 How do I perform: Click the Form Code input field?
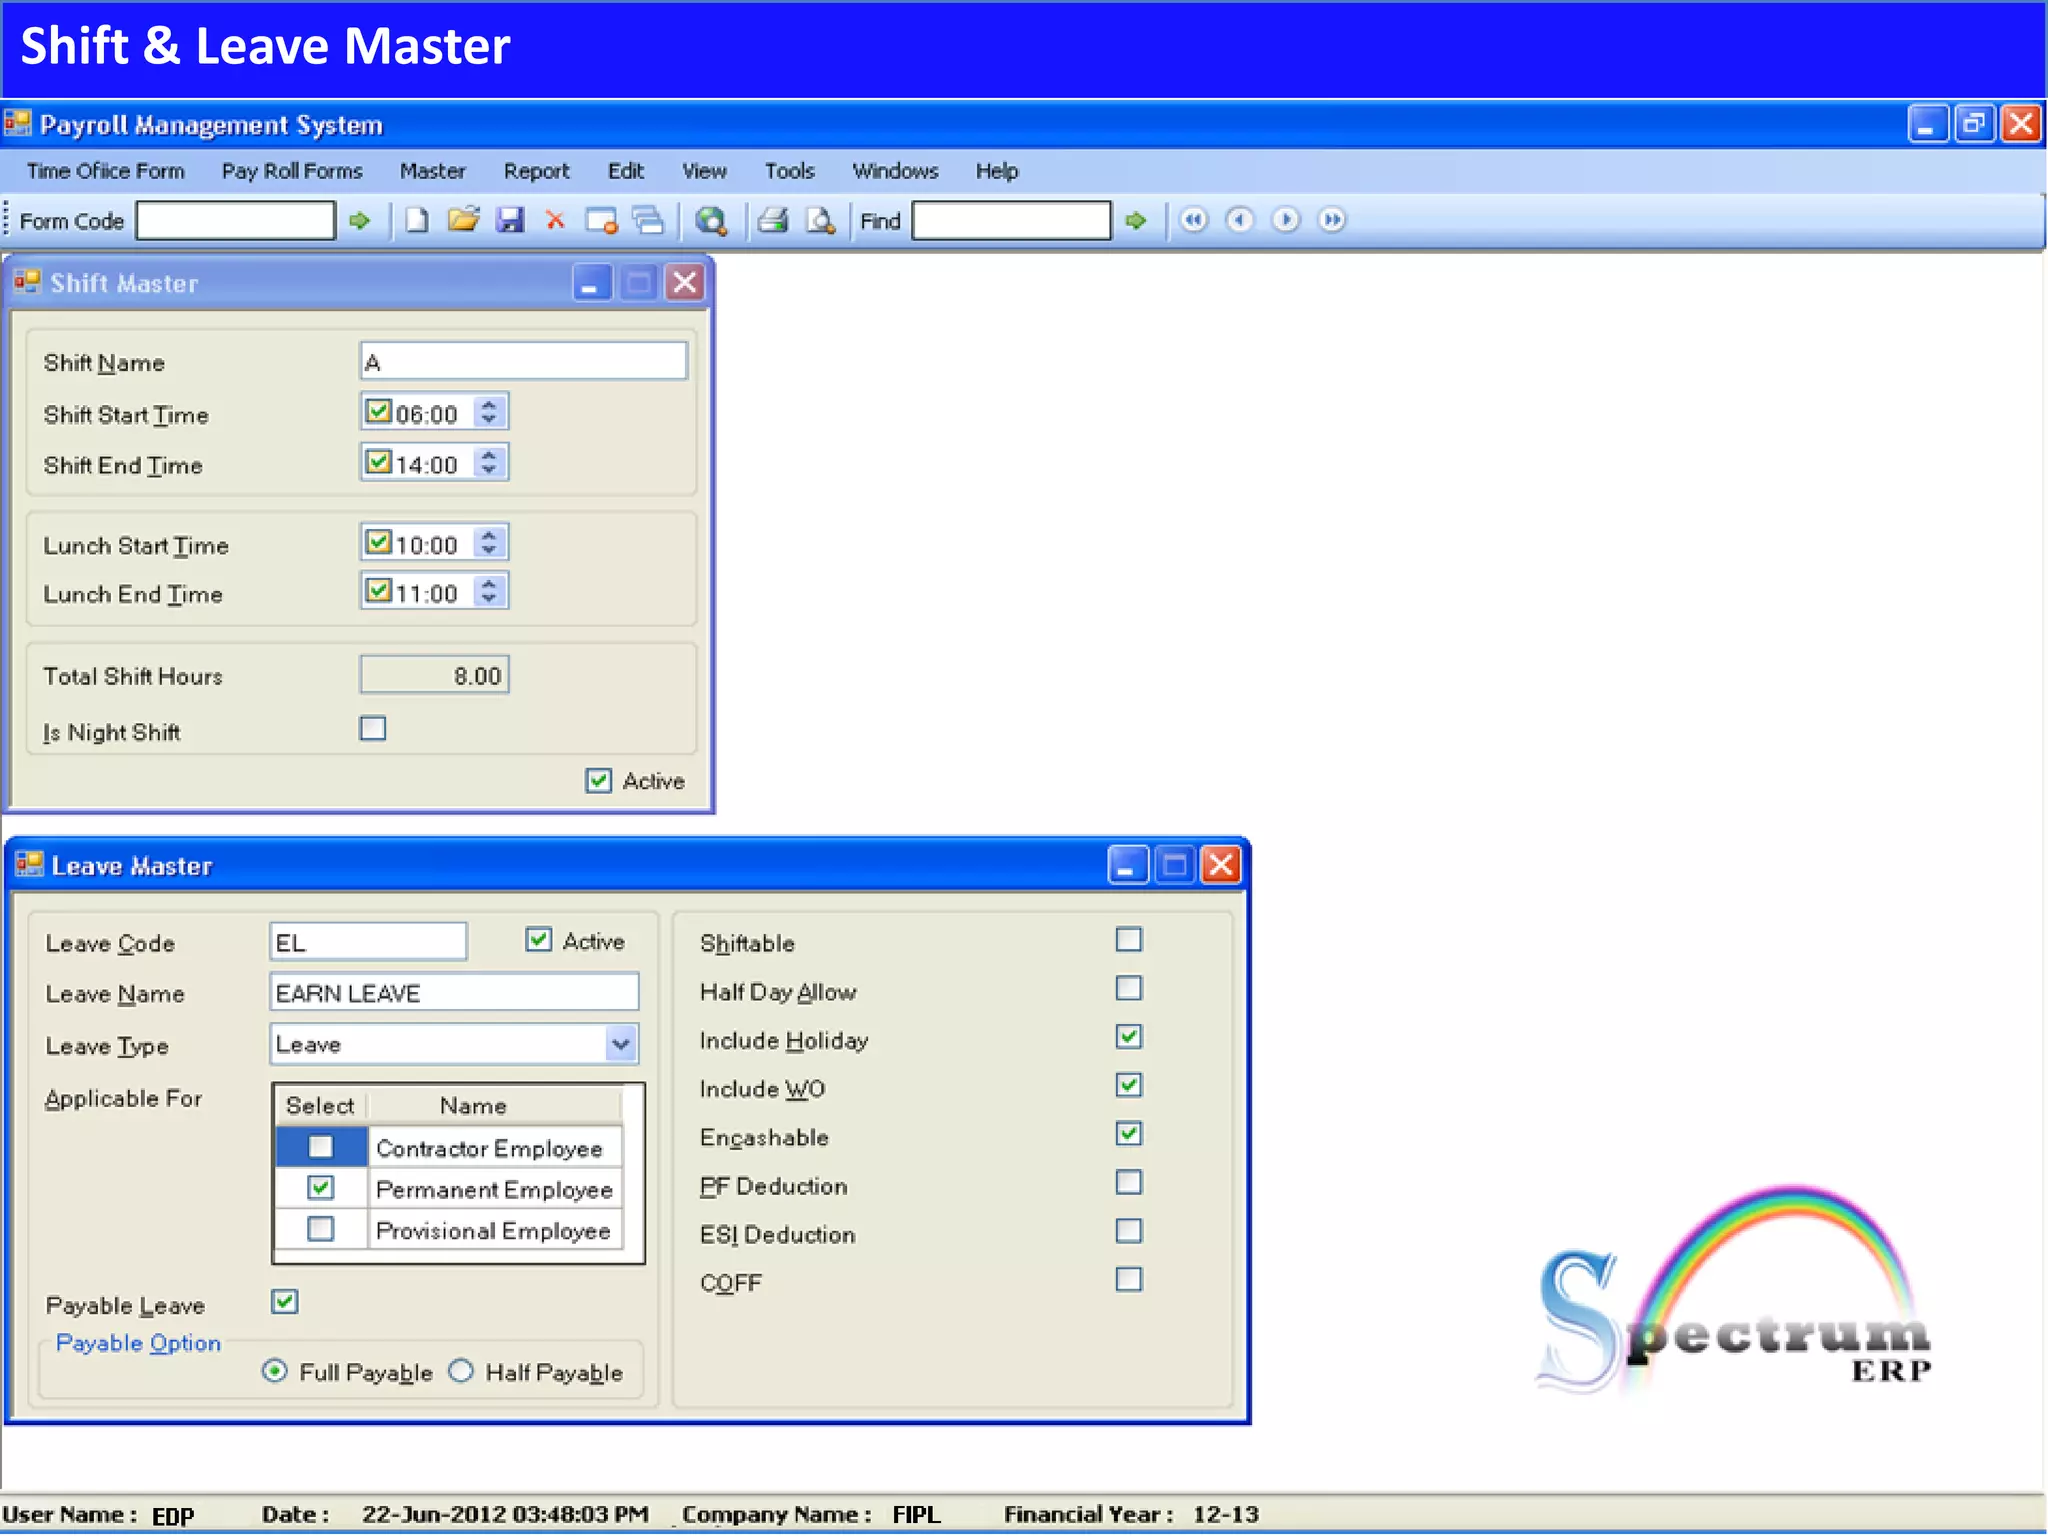[x=235, y=221]
